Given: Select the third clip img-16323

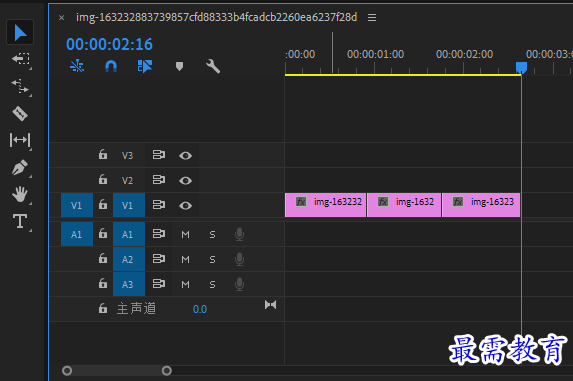Looking at the screenshot, I should click(x=481, y=205).
